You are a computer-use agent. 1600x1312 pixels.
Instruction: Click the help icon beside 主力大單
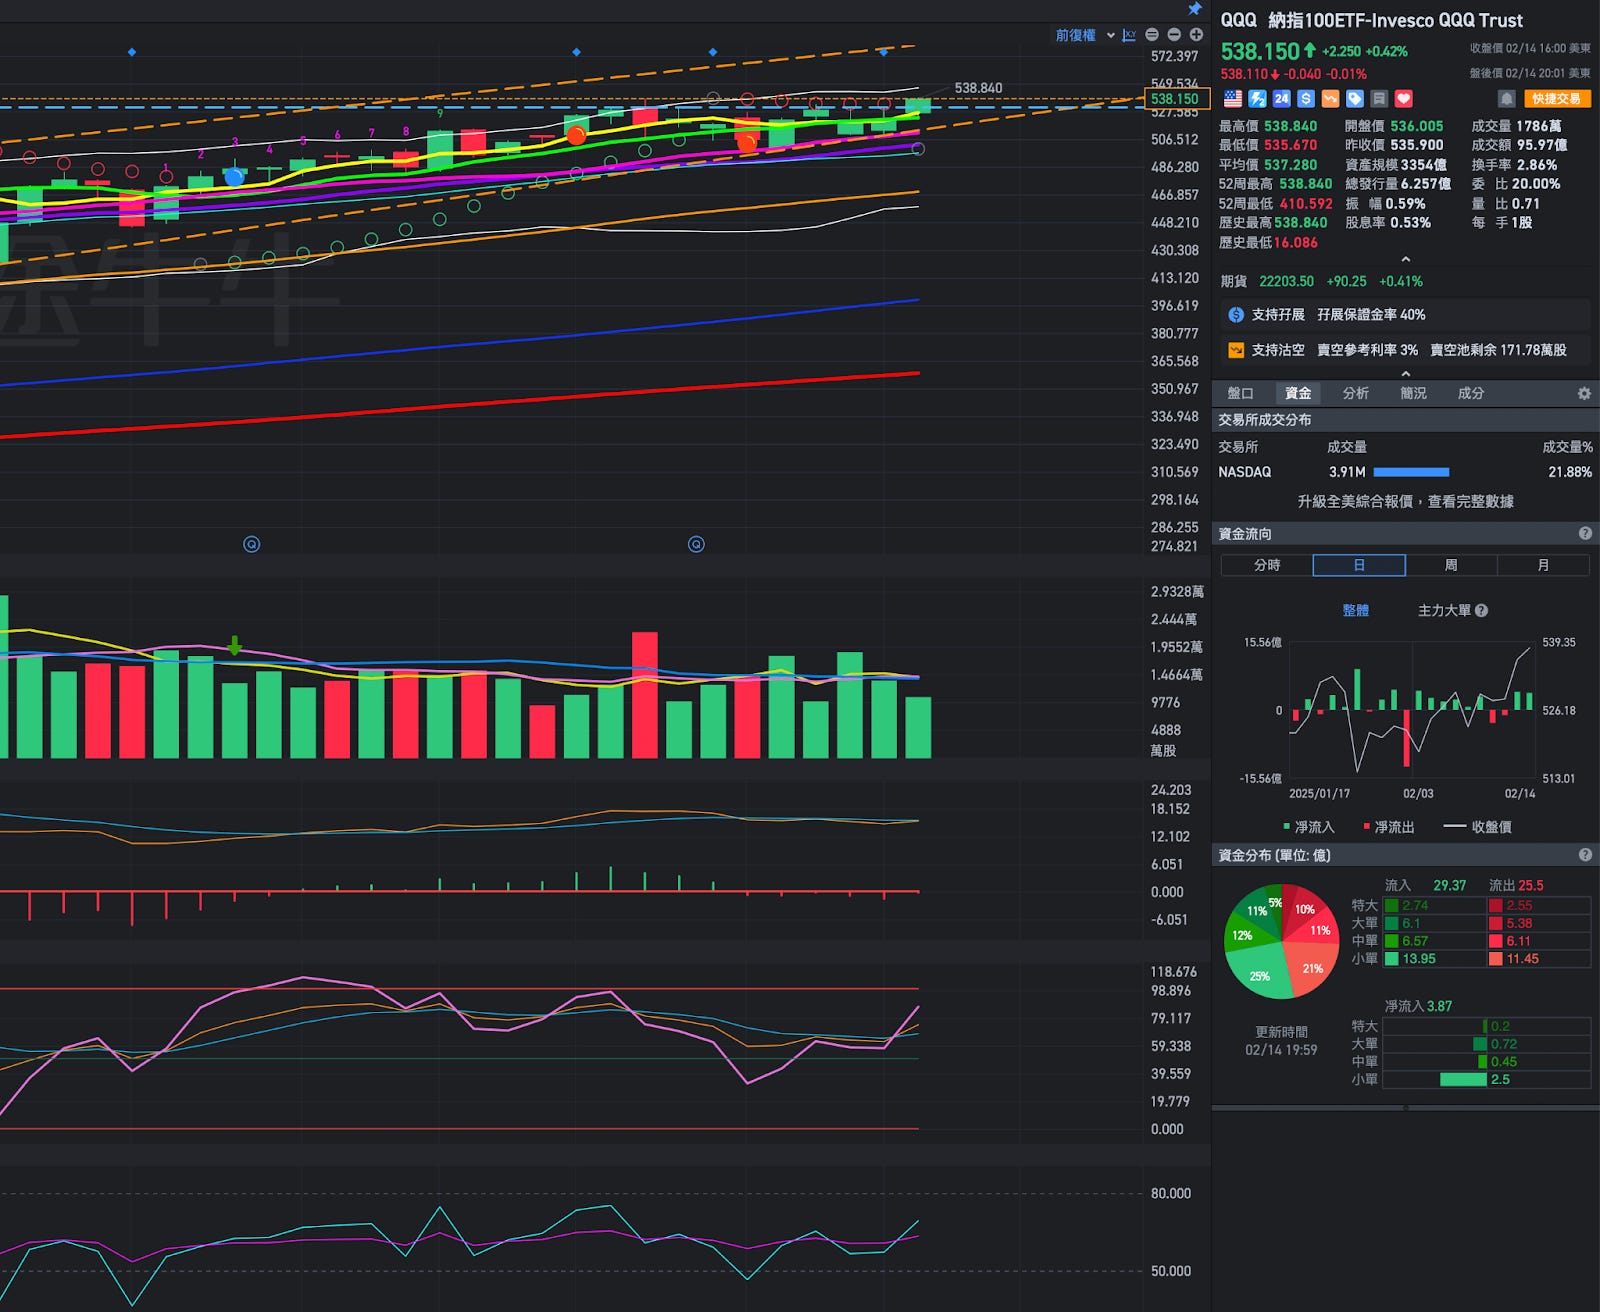(1482, 610)
